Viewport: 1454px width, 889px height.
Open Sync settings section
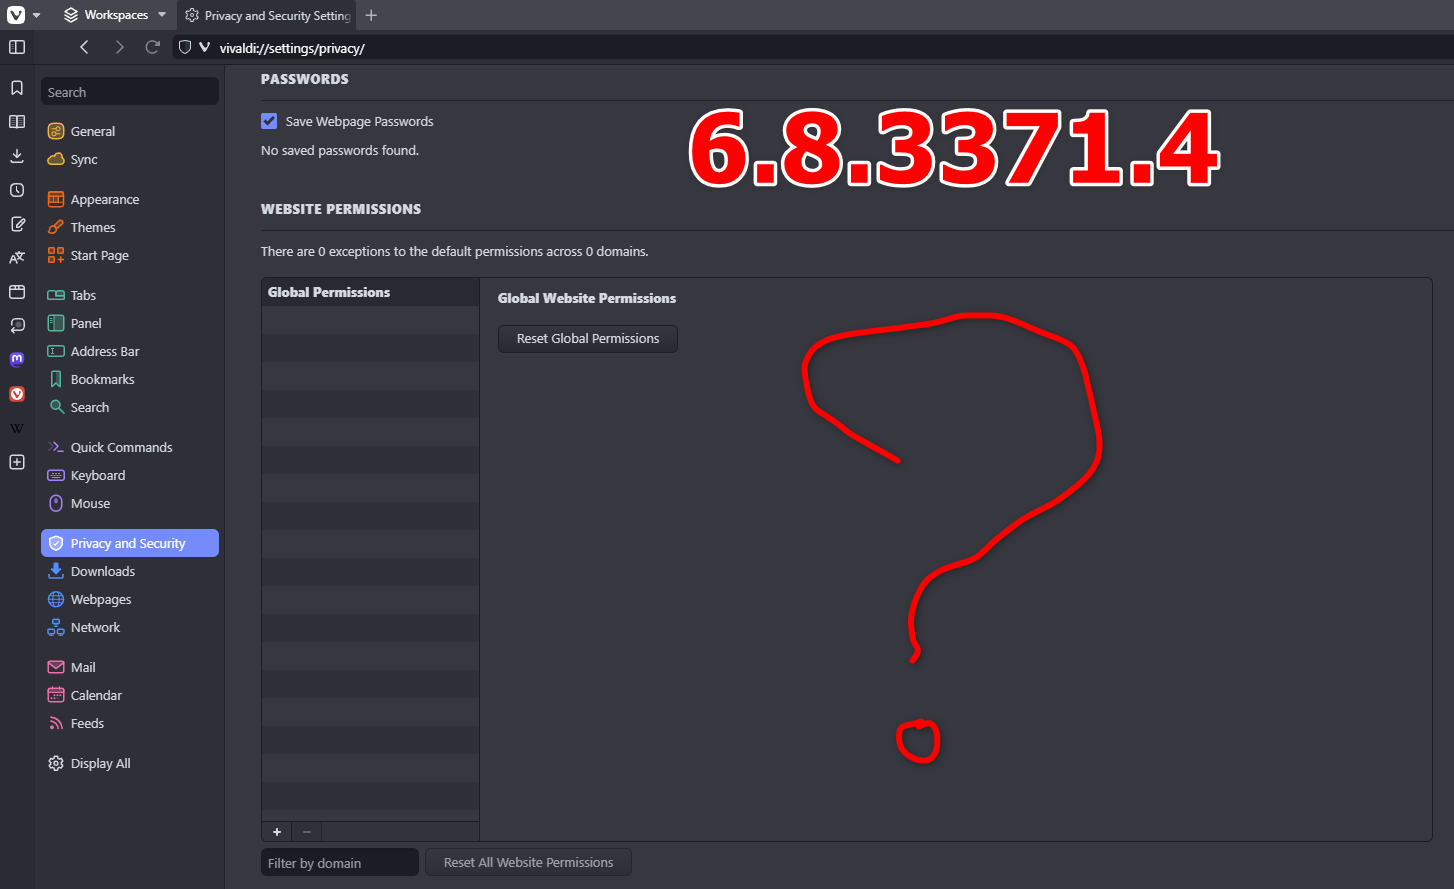(x=130, y=159)
